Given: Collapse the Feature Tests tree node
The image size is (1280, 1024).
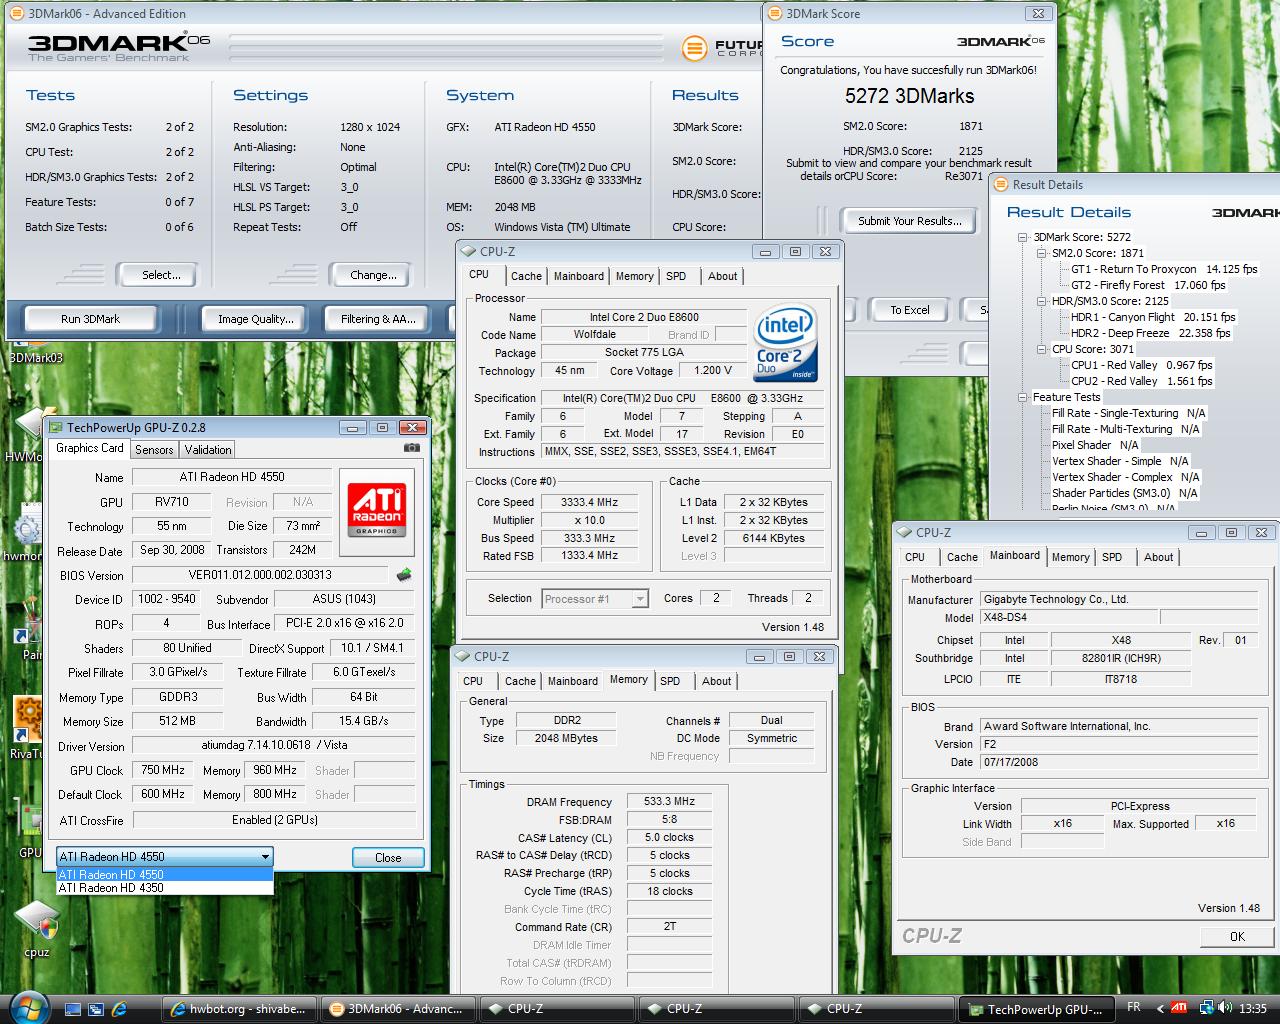Looking at the screenshot, I should click(1023, 397).
